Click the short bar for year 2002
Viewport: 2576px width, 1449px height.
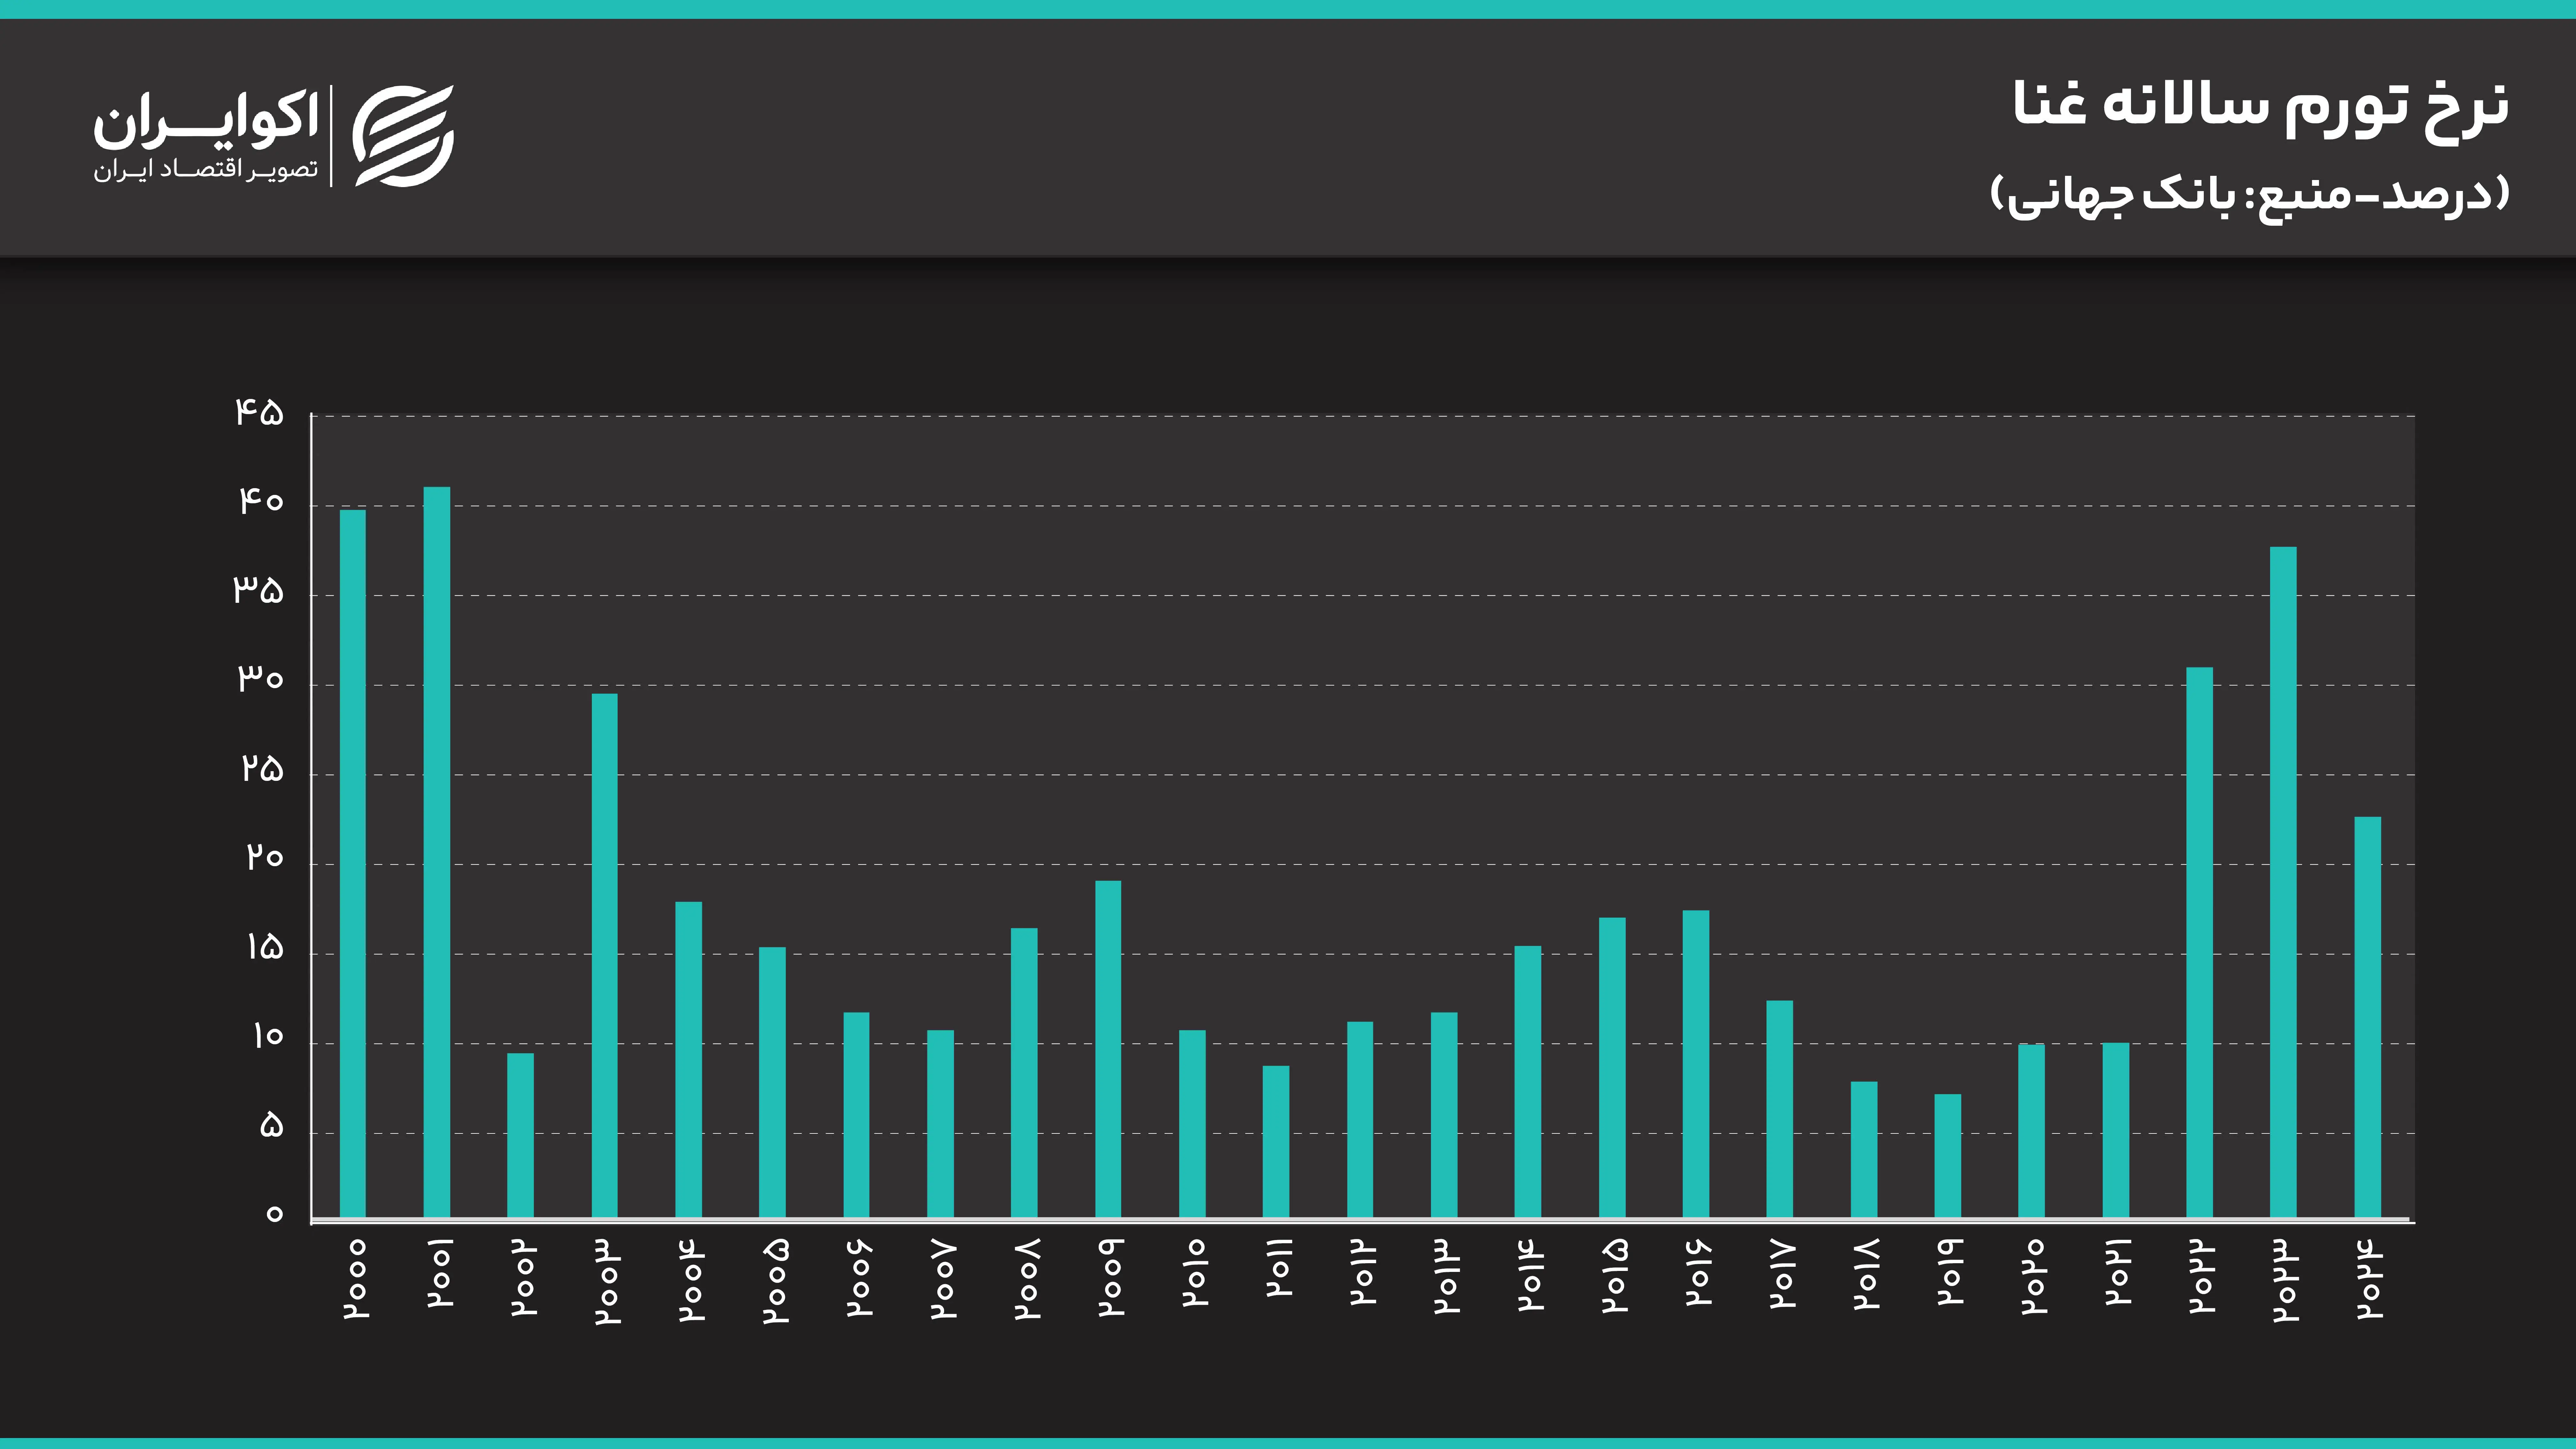tap(520, 1135)
